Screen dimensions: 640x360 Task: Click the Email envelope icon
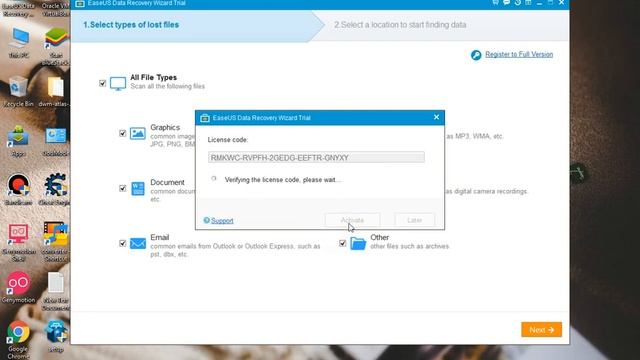point(138,244)
